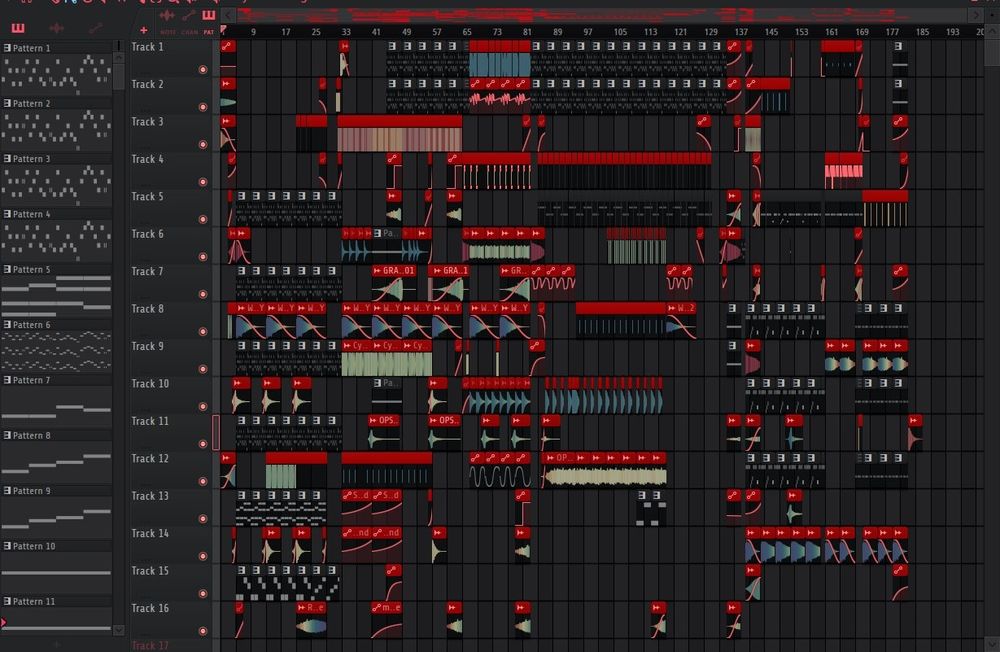This screenshot has width=1000, height=652.
Task: Mute Track 14 with its dot toggle
Action: point(203,556)
